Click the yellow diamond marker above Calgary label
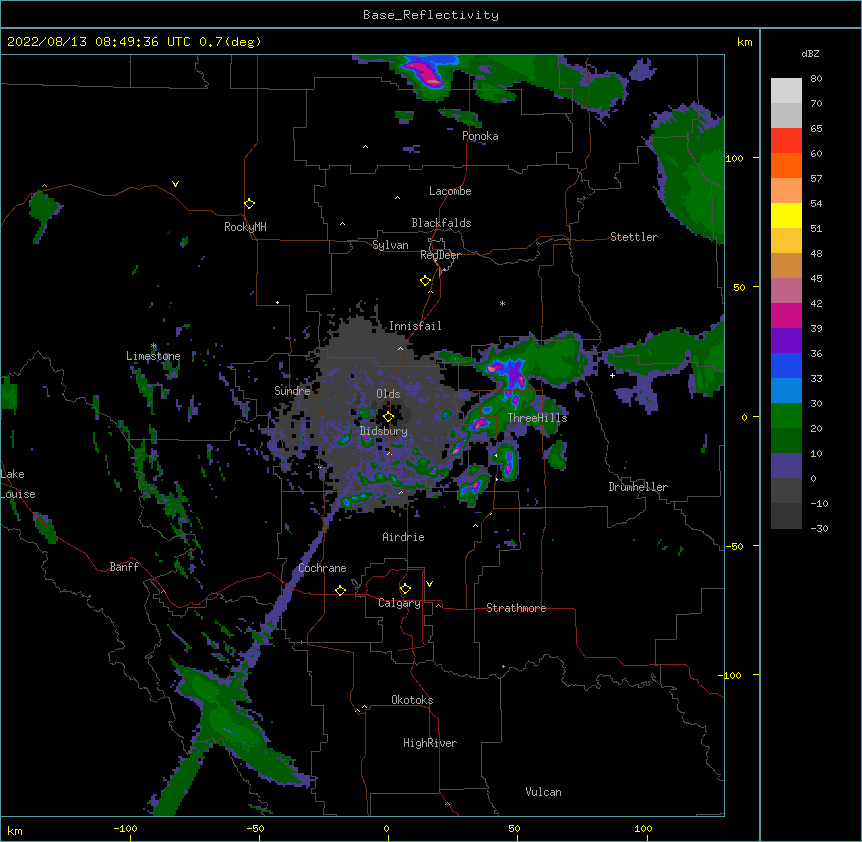 [x=406, y=589]
